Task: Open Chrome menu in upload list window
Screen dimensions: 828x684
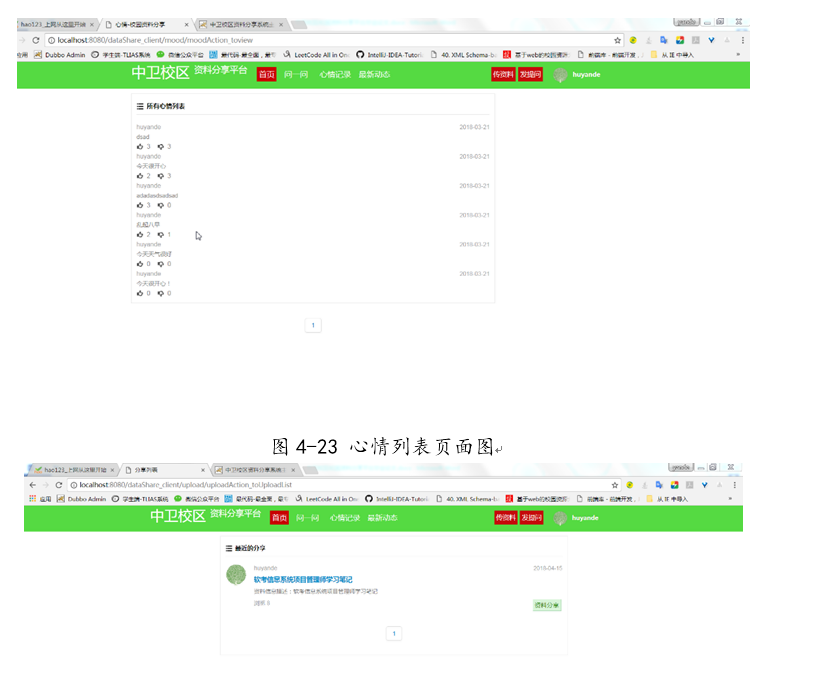Action: tap(735, 485)
